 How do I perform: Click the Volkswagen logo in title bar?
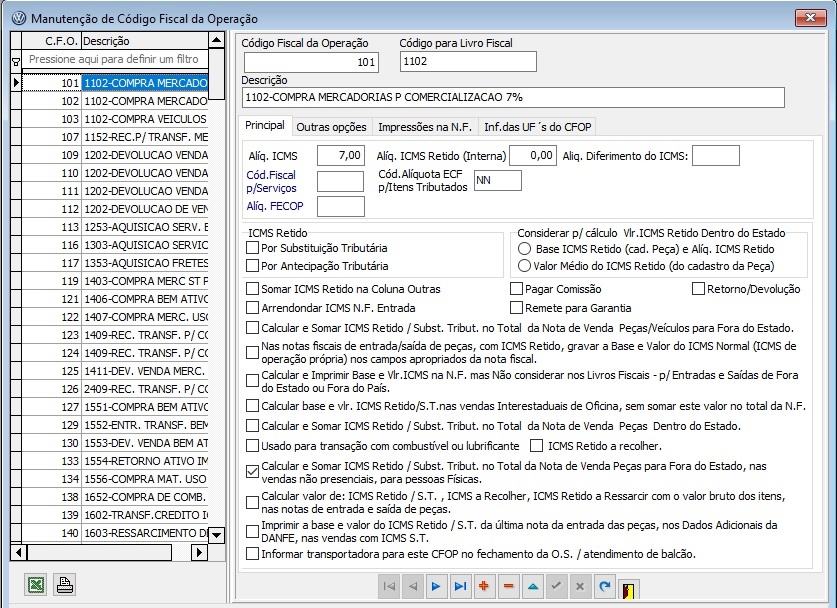tap(19, 18)
